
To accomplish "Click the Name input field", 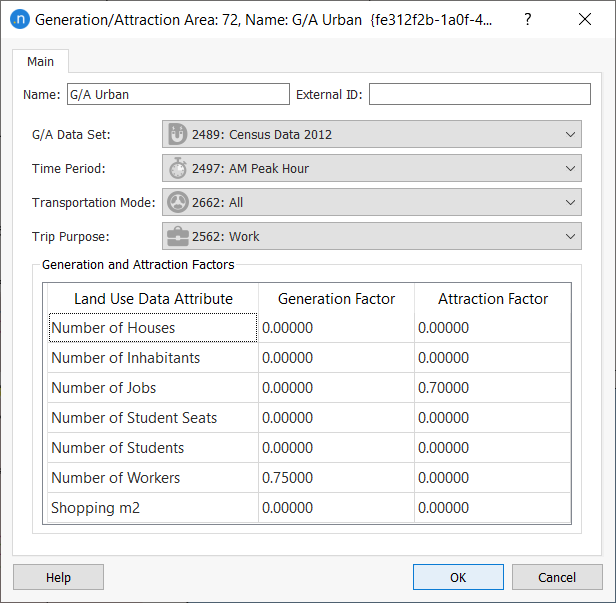I will (176, 95).
